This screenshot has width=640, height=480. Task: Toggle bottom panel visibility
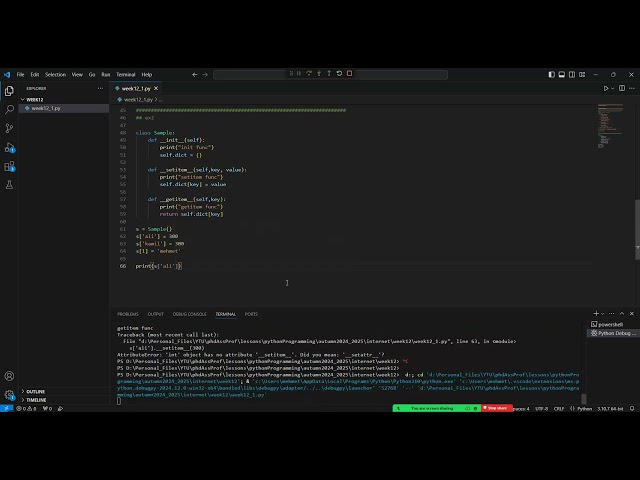(x=562, y=74)
